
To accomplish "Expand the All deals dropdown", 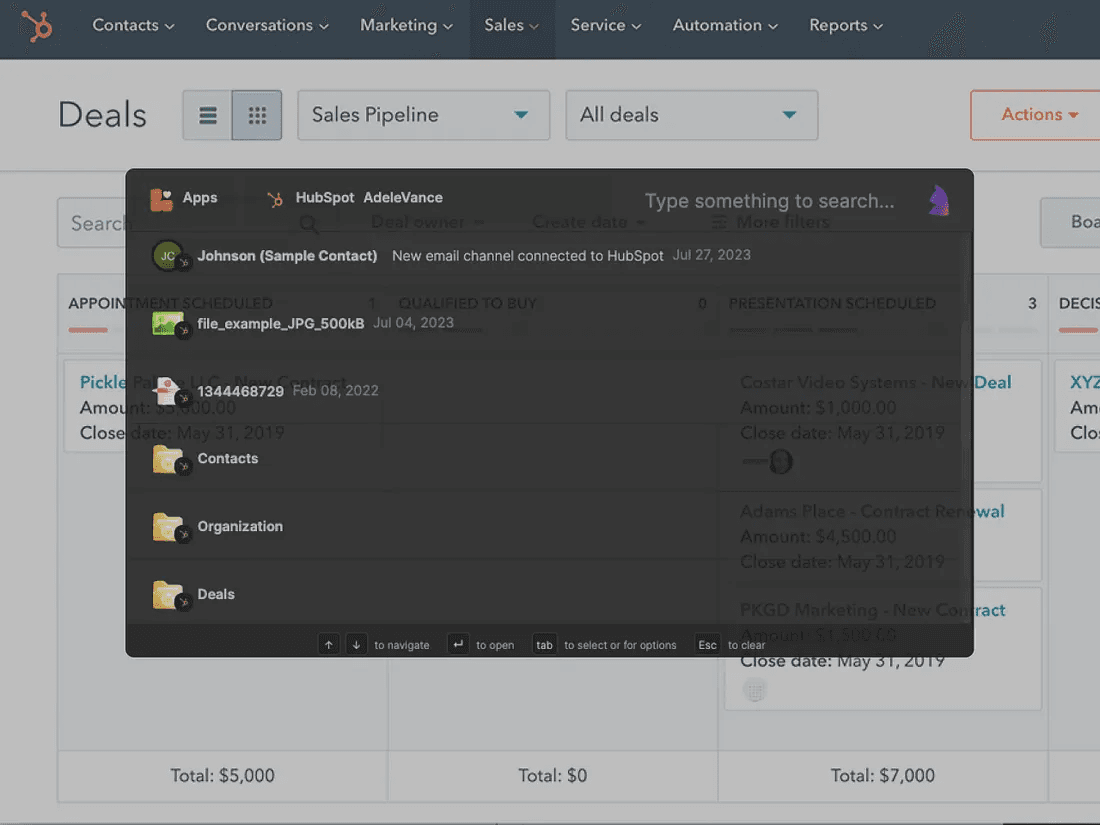I will click(691, 115).
